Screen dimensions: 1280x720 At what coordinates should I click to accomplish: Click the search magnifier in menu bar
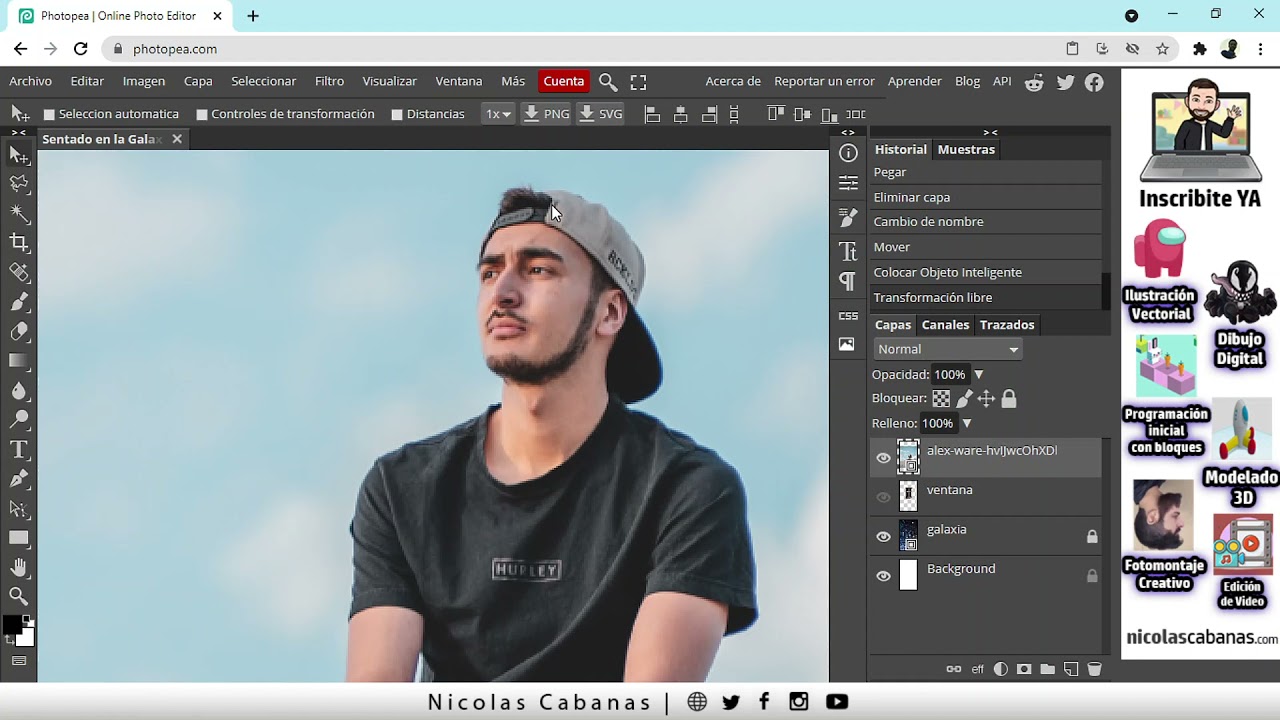coord(608,82)
